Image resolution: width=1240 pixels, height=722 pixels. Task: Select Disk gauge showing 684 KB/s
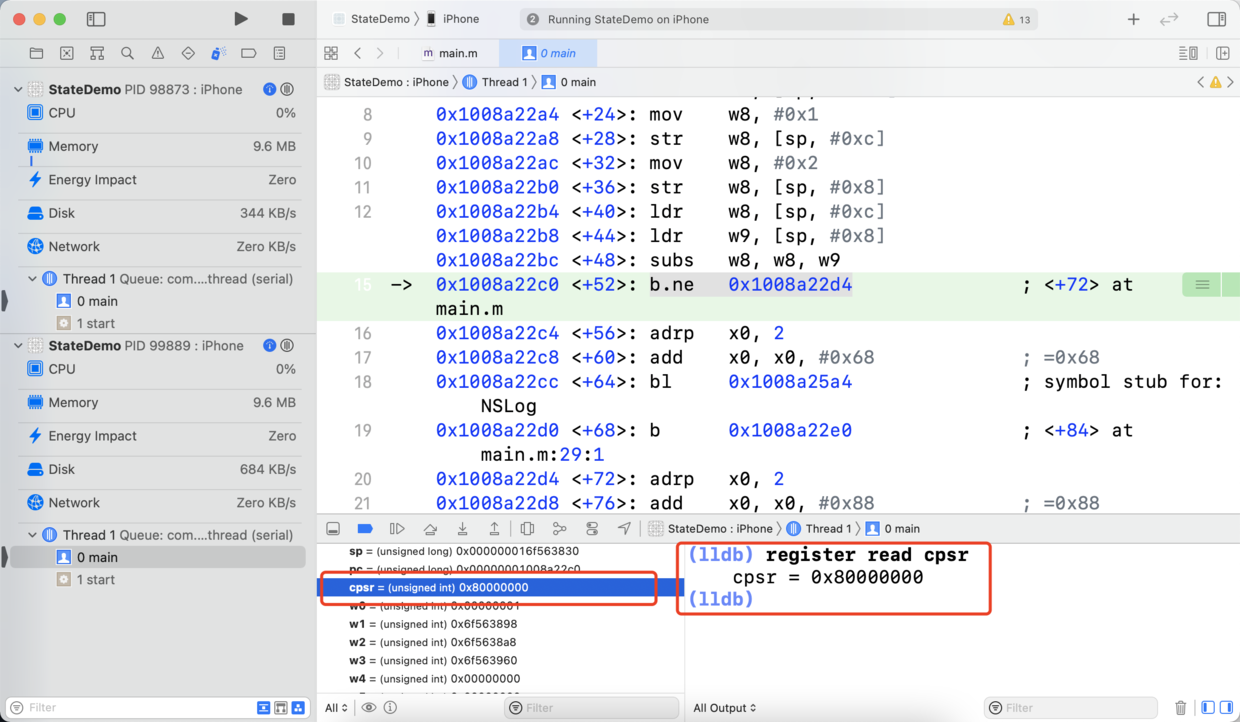160,469
